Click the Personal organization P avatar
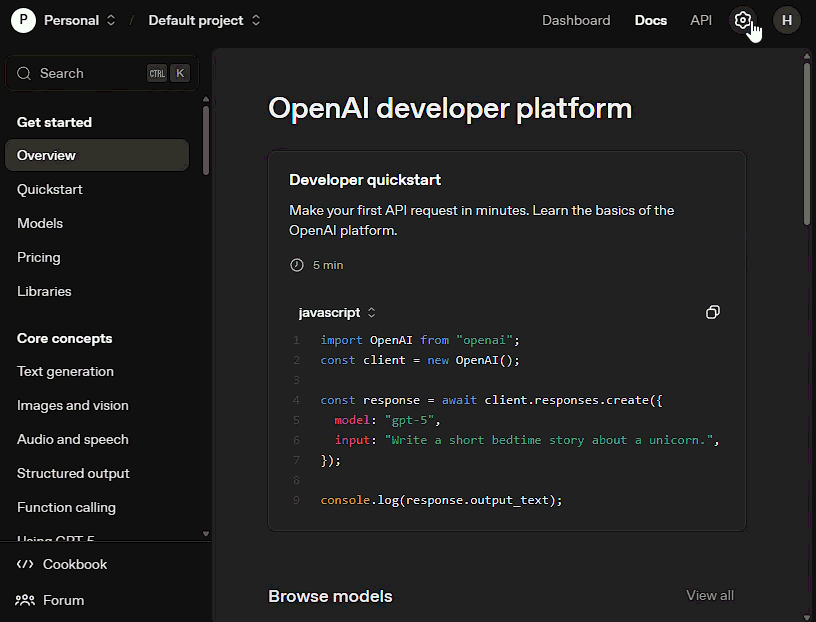The image size is (816, 622). tap(25, 20)
